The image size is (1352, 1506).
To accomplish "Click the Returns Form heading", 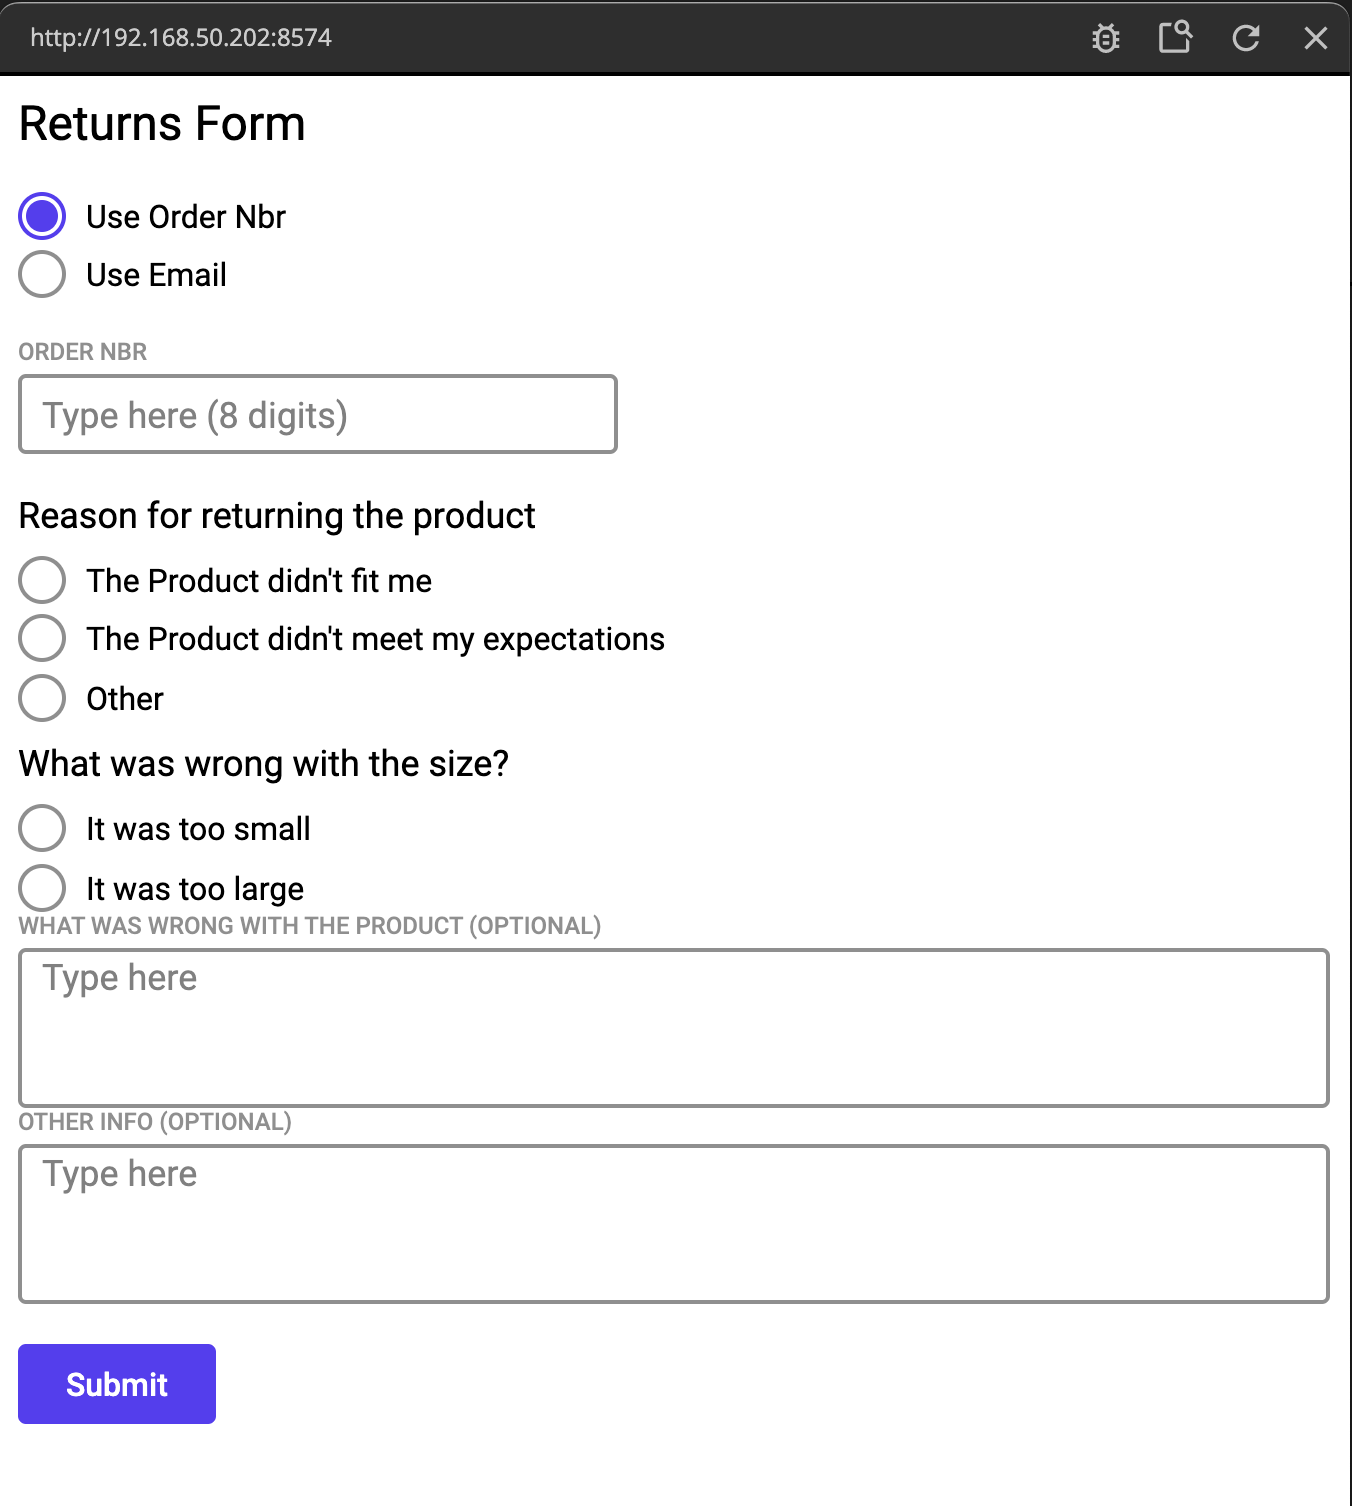I will 162,124.
